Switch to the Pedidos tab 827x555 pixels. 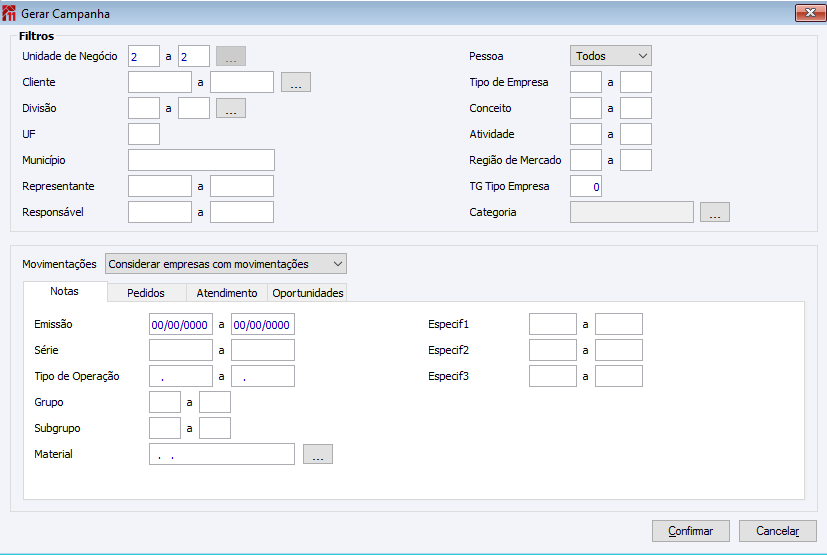(x=147, y=293)
